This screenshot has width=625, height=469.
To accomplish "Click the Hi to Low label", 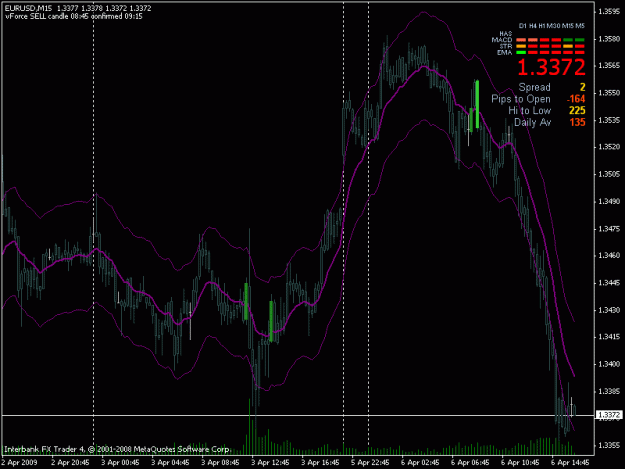I will (530, 110).
